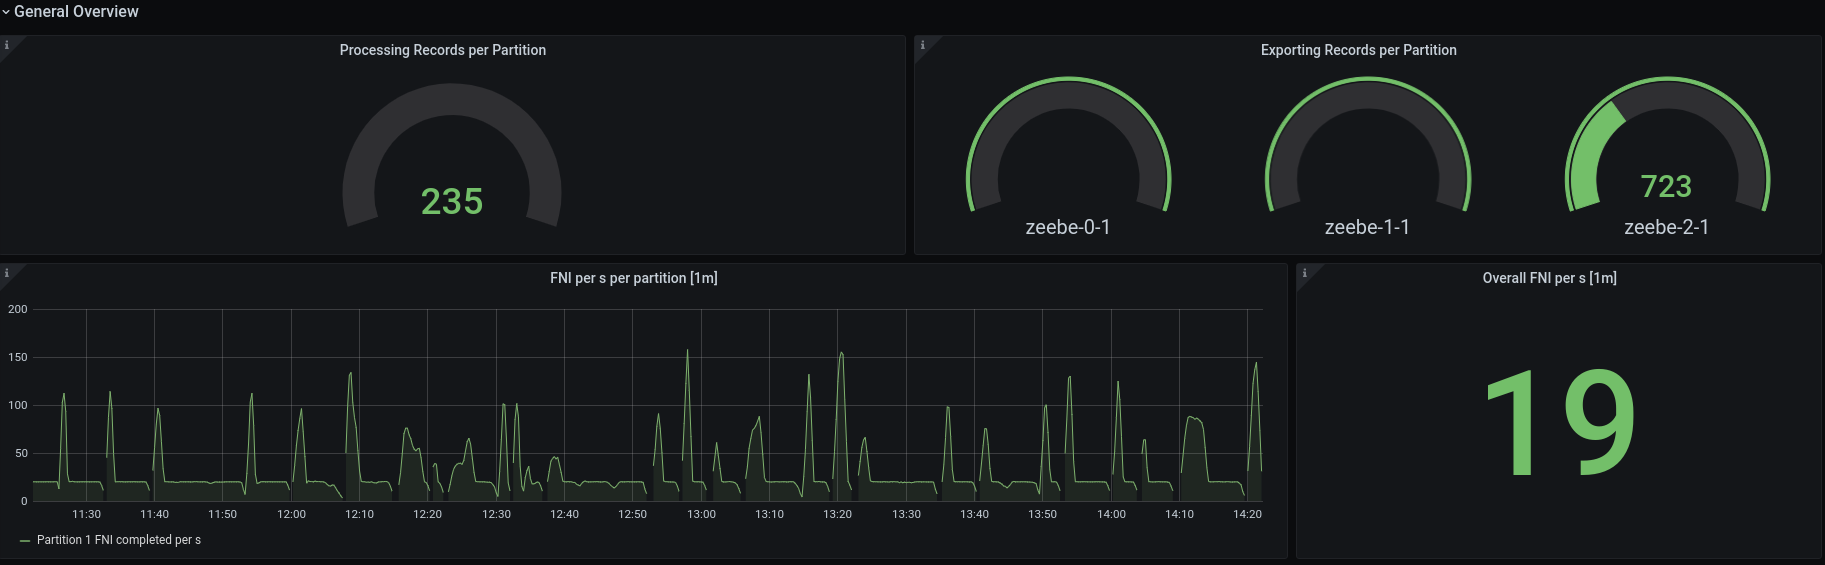Click the Overall FNI value 19
The width and height of the screenshot is (1825, 565).
coord(1560,422)
